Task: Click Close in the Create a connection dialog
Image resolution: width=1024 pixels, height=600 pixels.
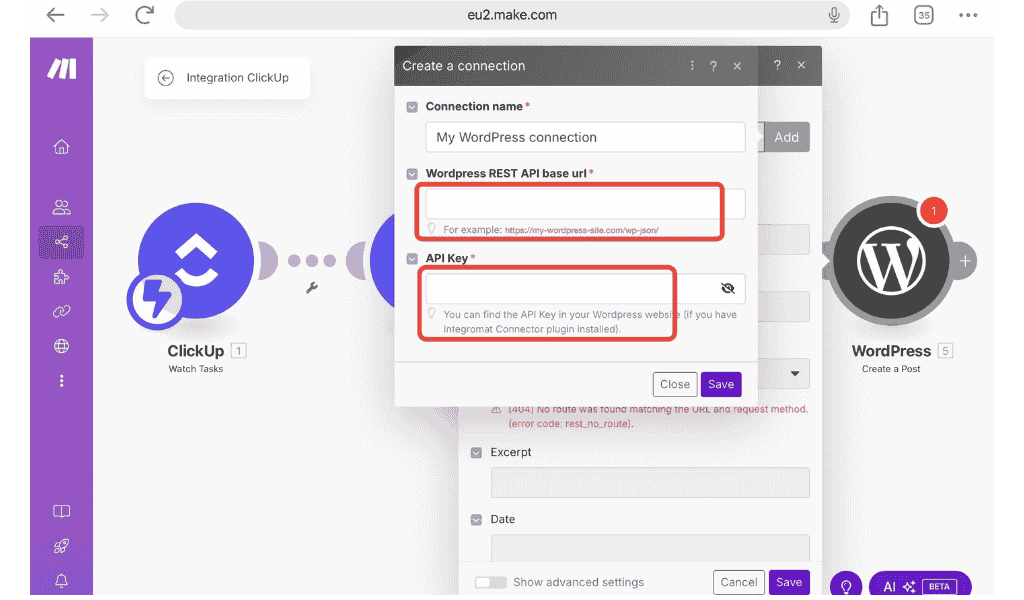Action: (x=675, y=385)
